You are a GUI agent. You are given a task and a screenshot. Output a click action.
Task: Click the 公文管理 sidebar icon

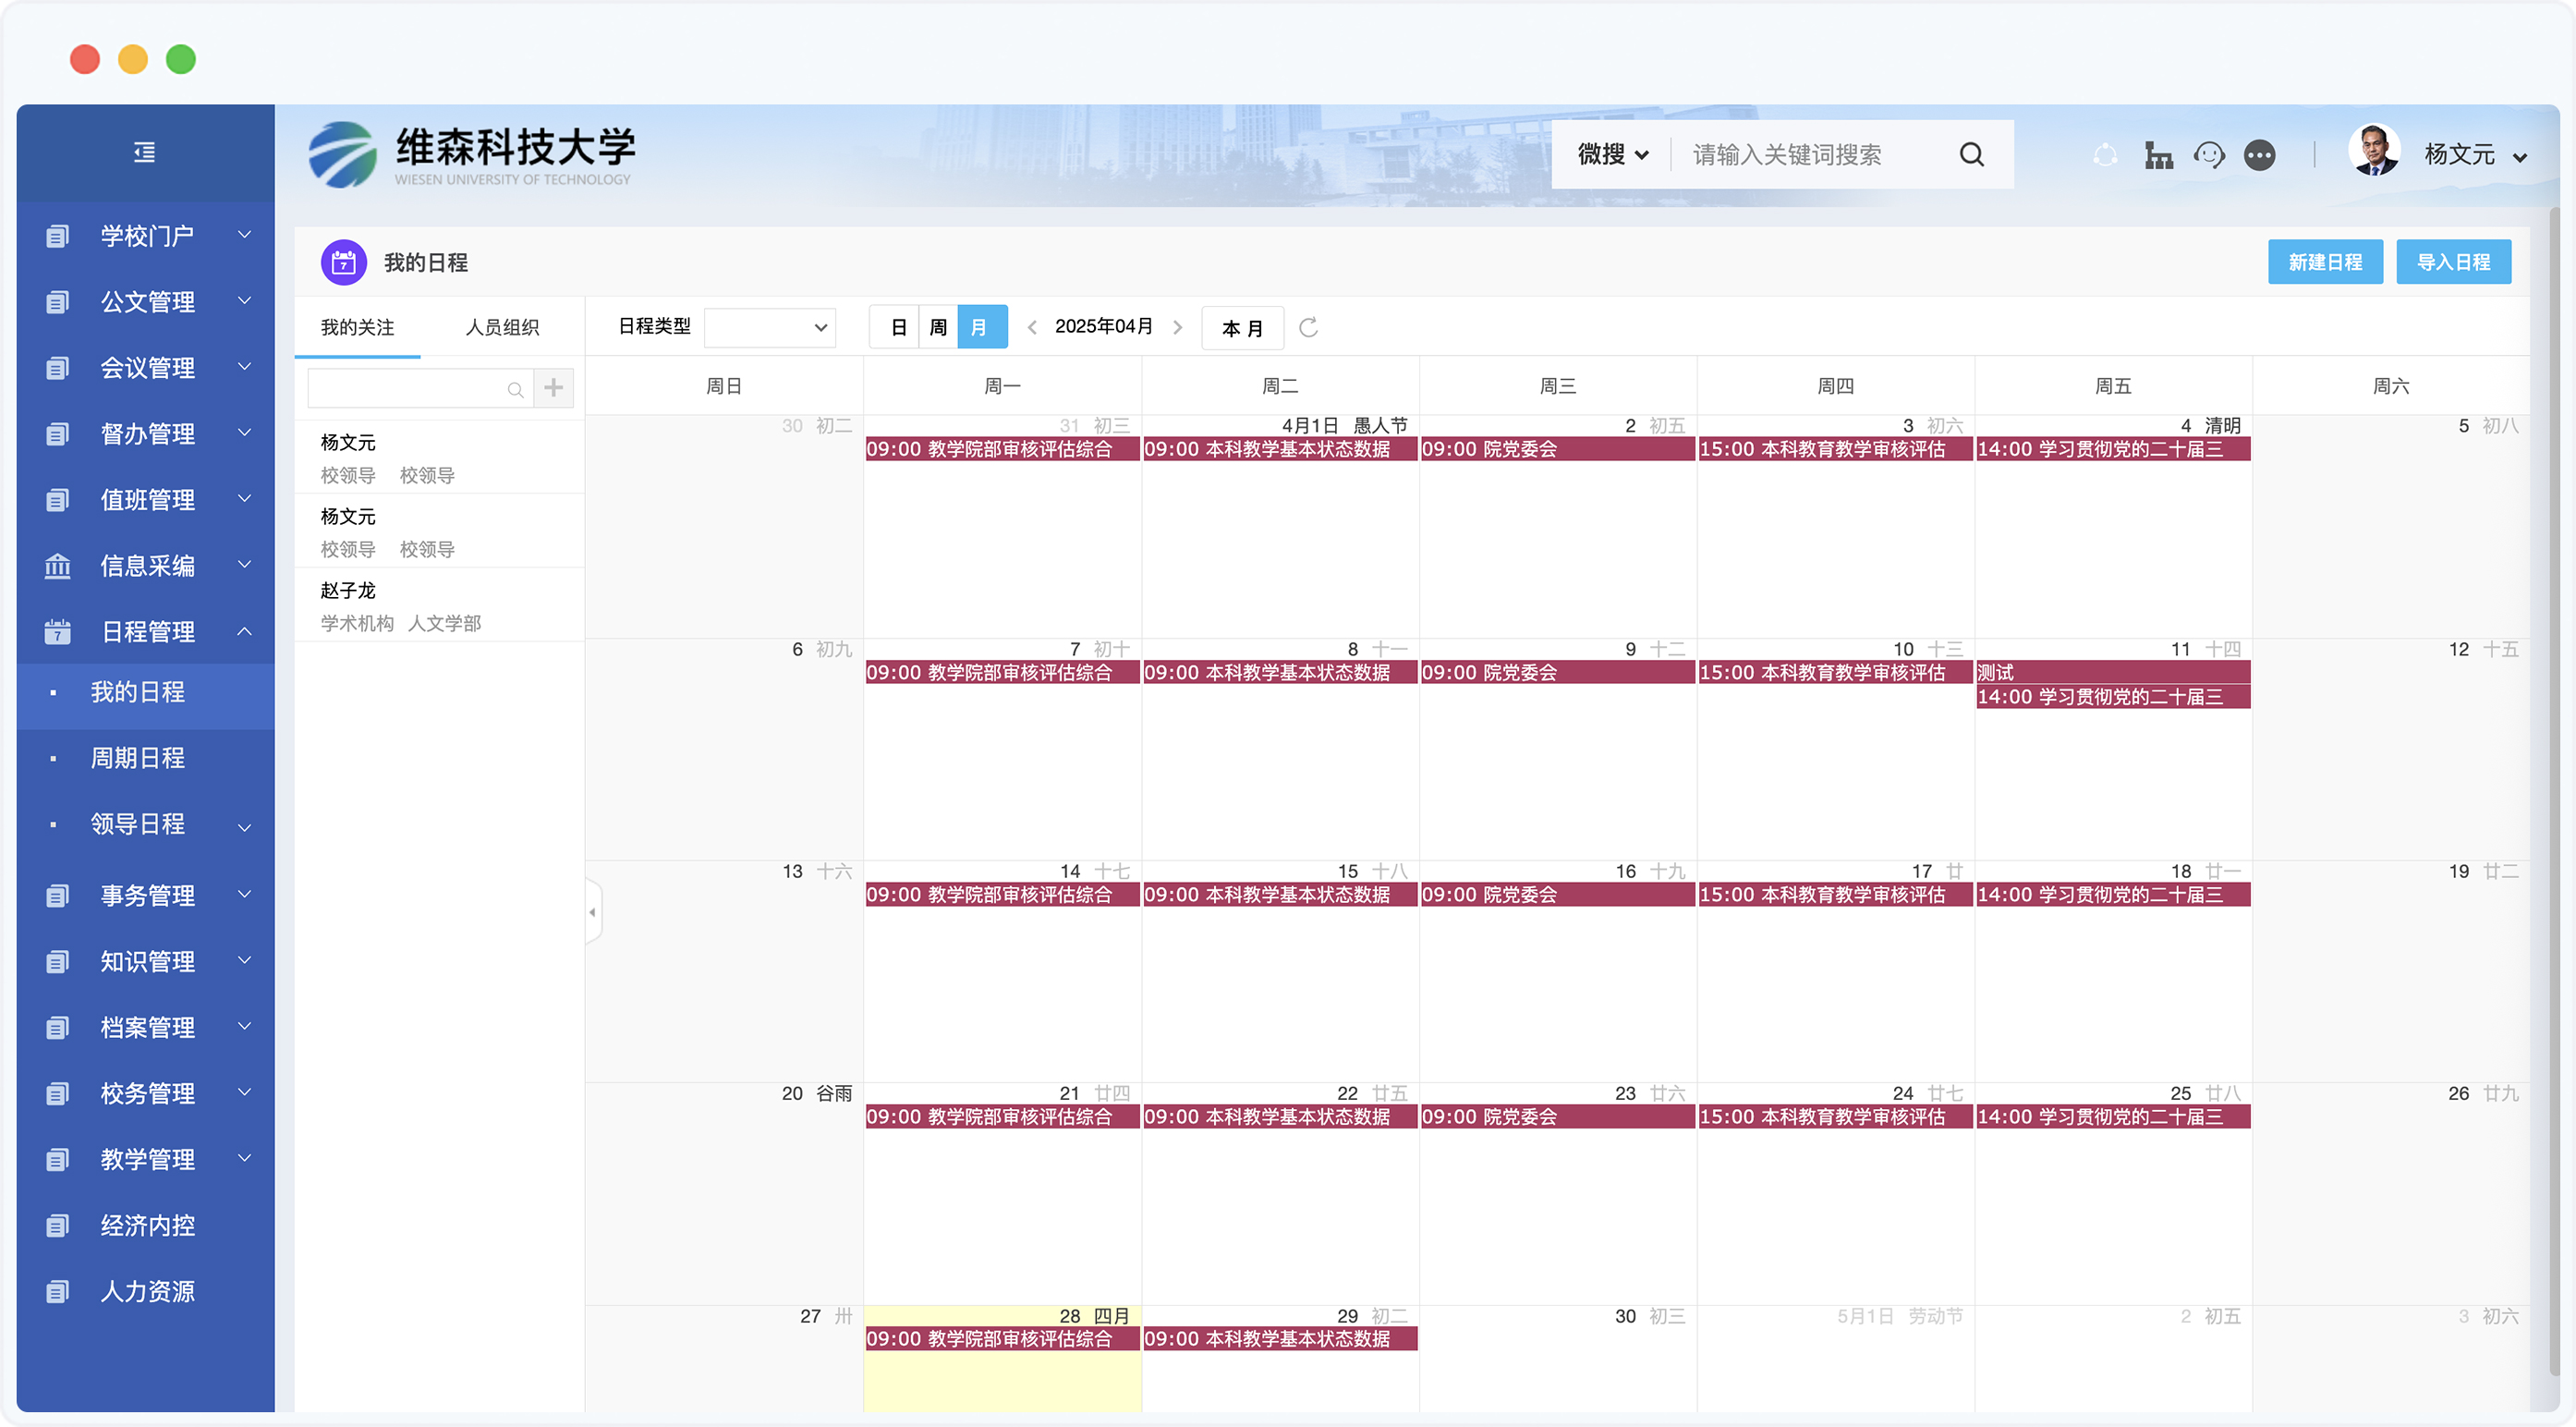pyautogui.click(x=57, y=302)
